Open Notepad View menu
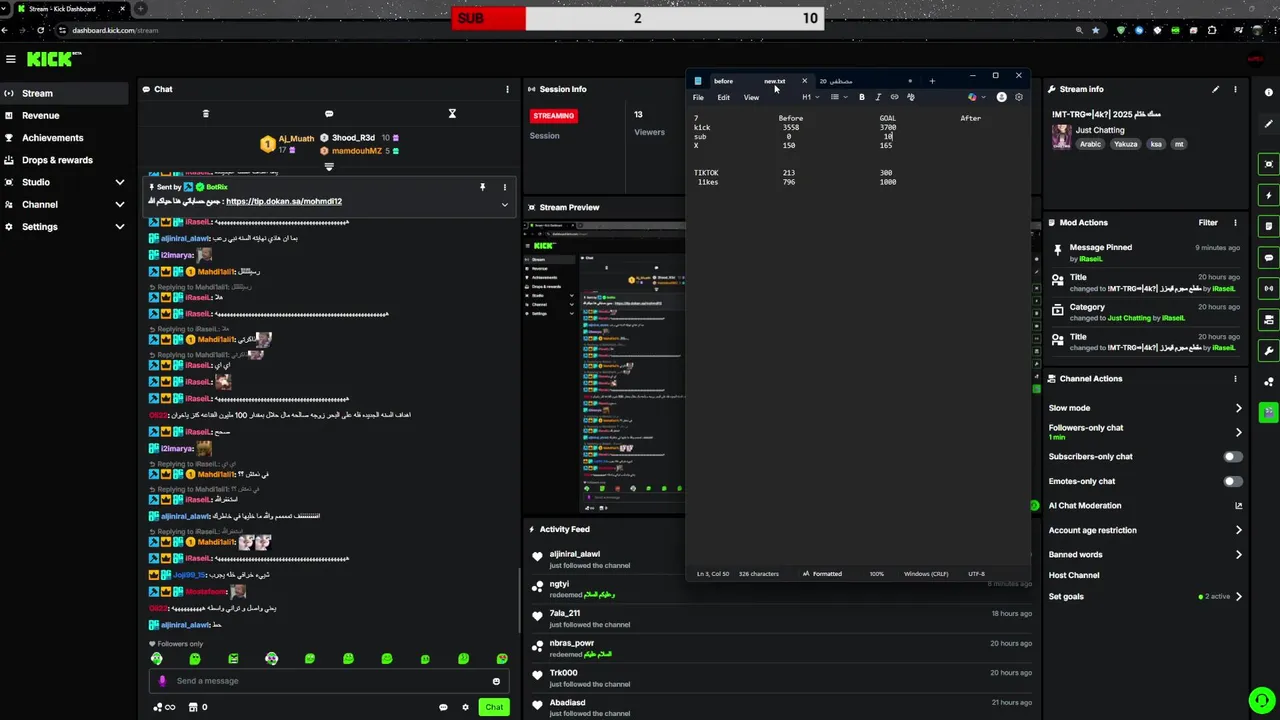Screen dimensions: 1280x720 [751, 97]
